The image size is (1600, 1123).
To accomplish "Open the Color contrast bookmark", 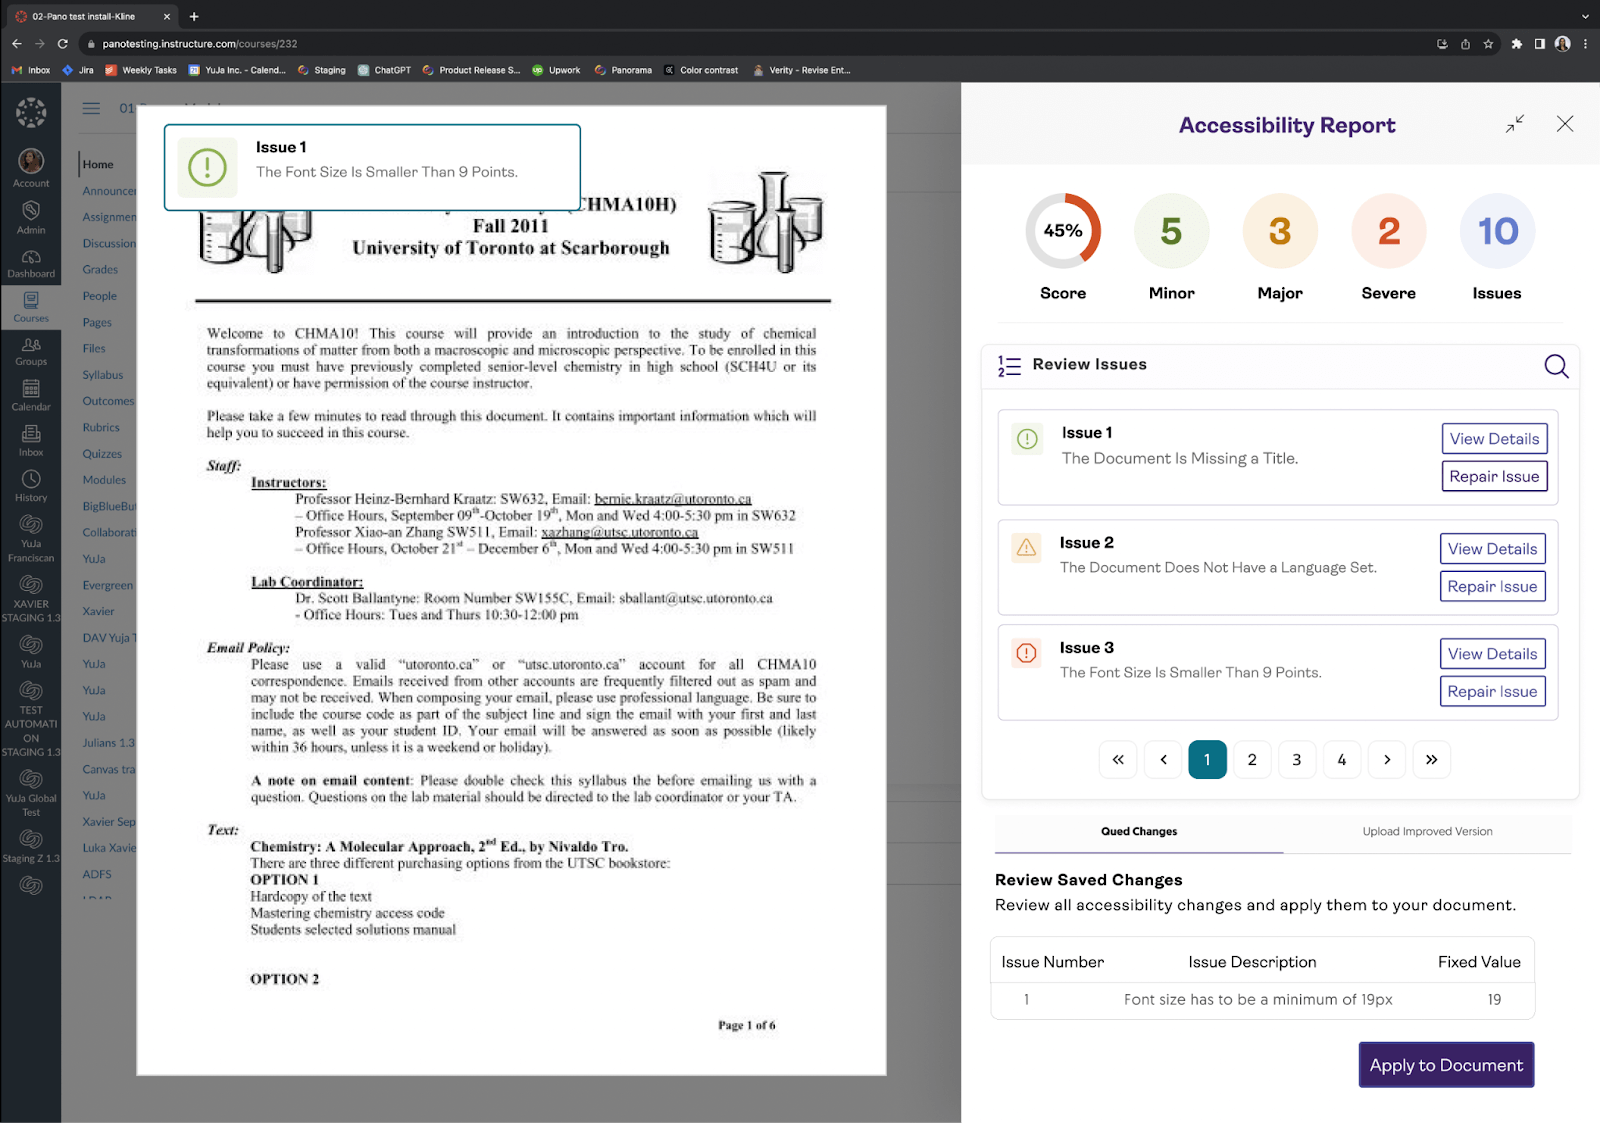I will tap(701, 70).
